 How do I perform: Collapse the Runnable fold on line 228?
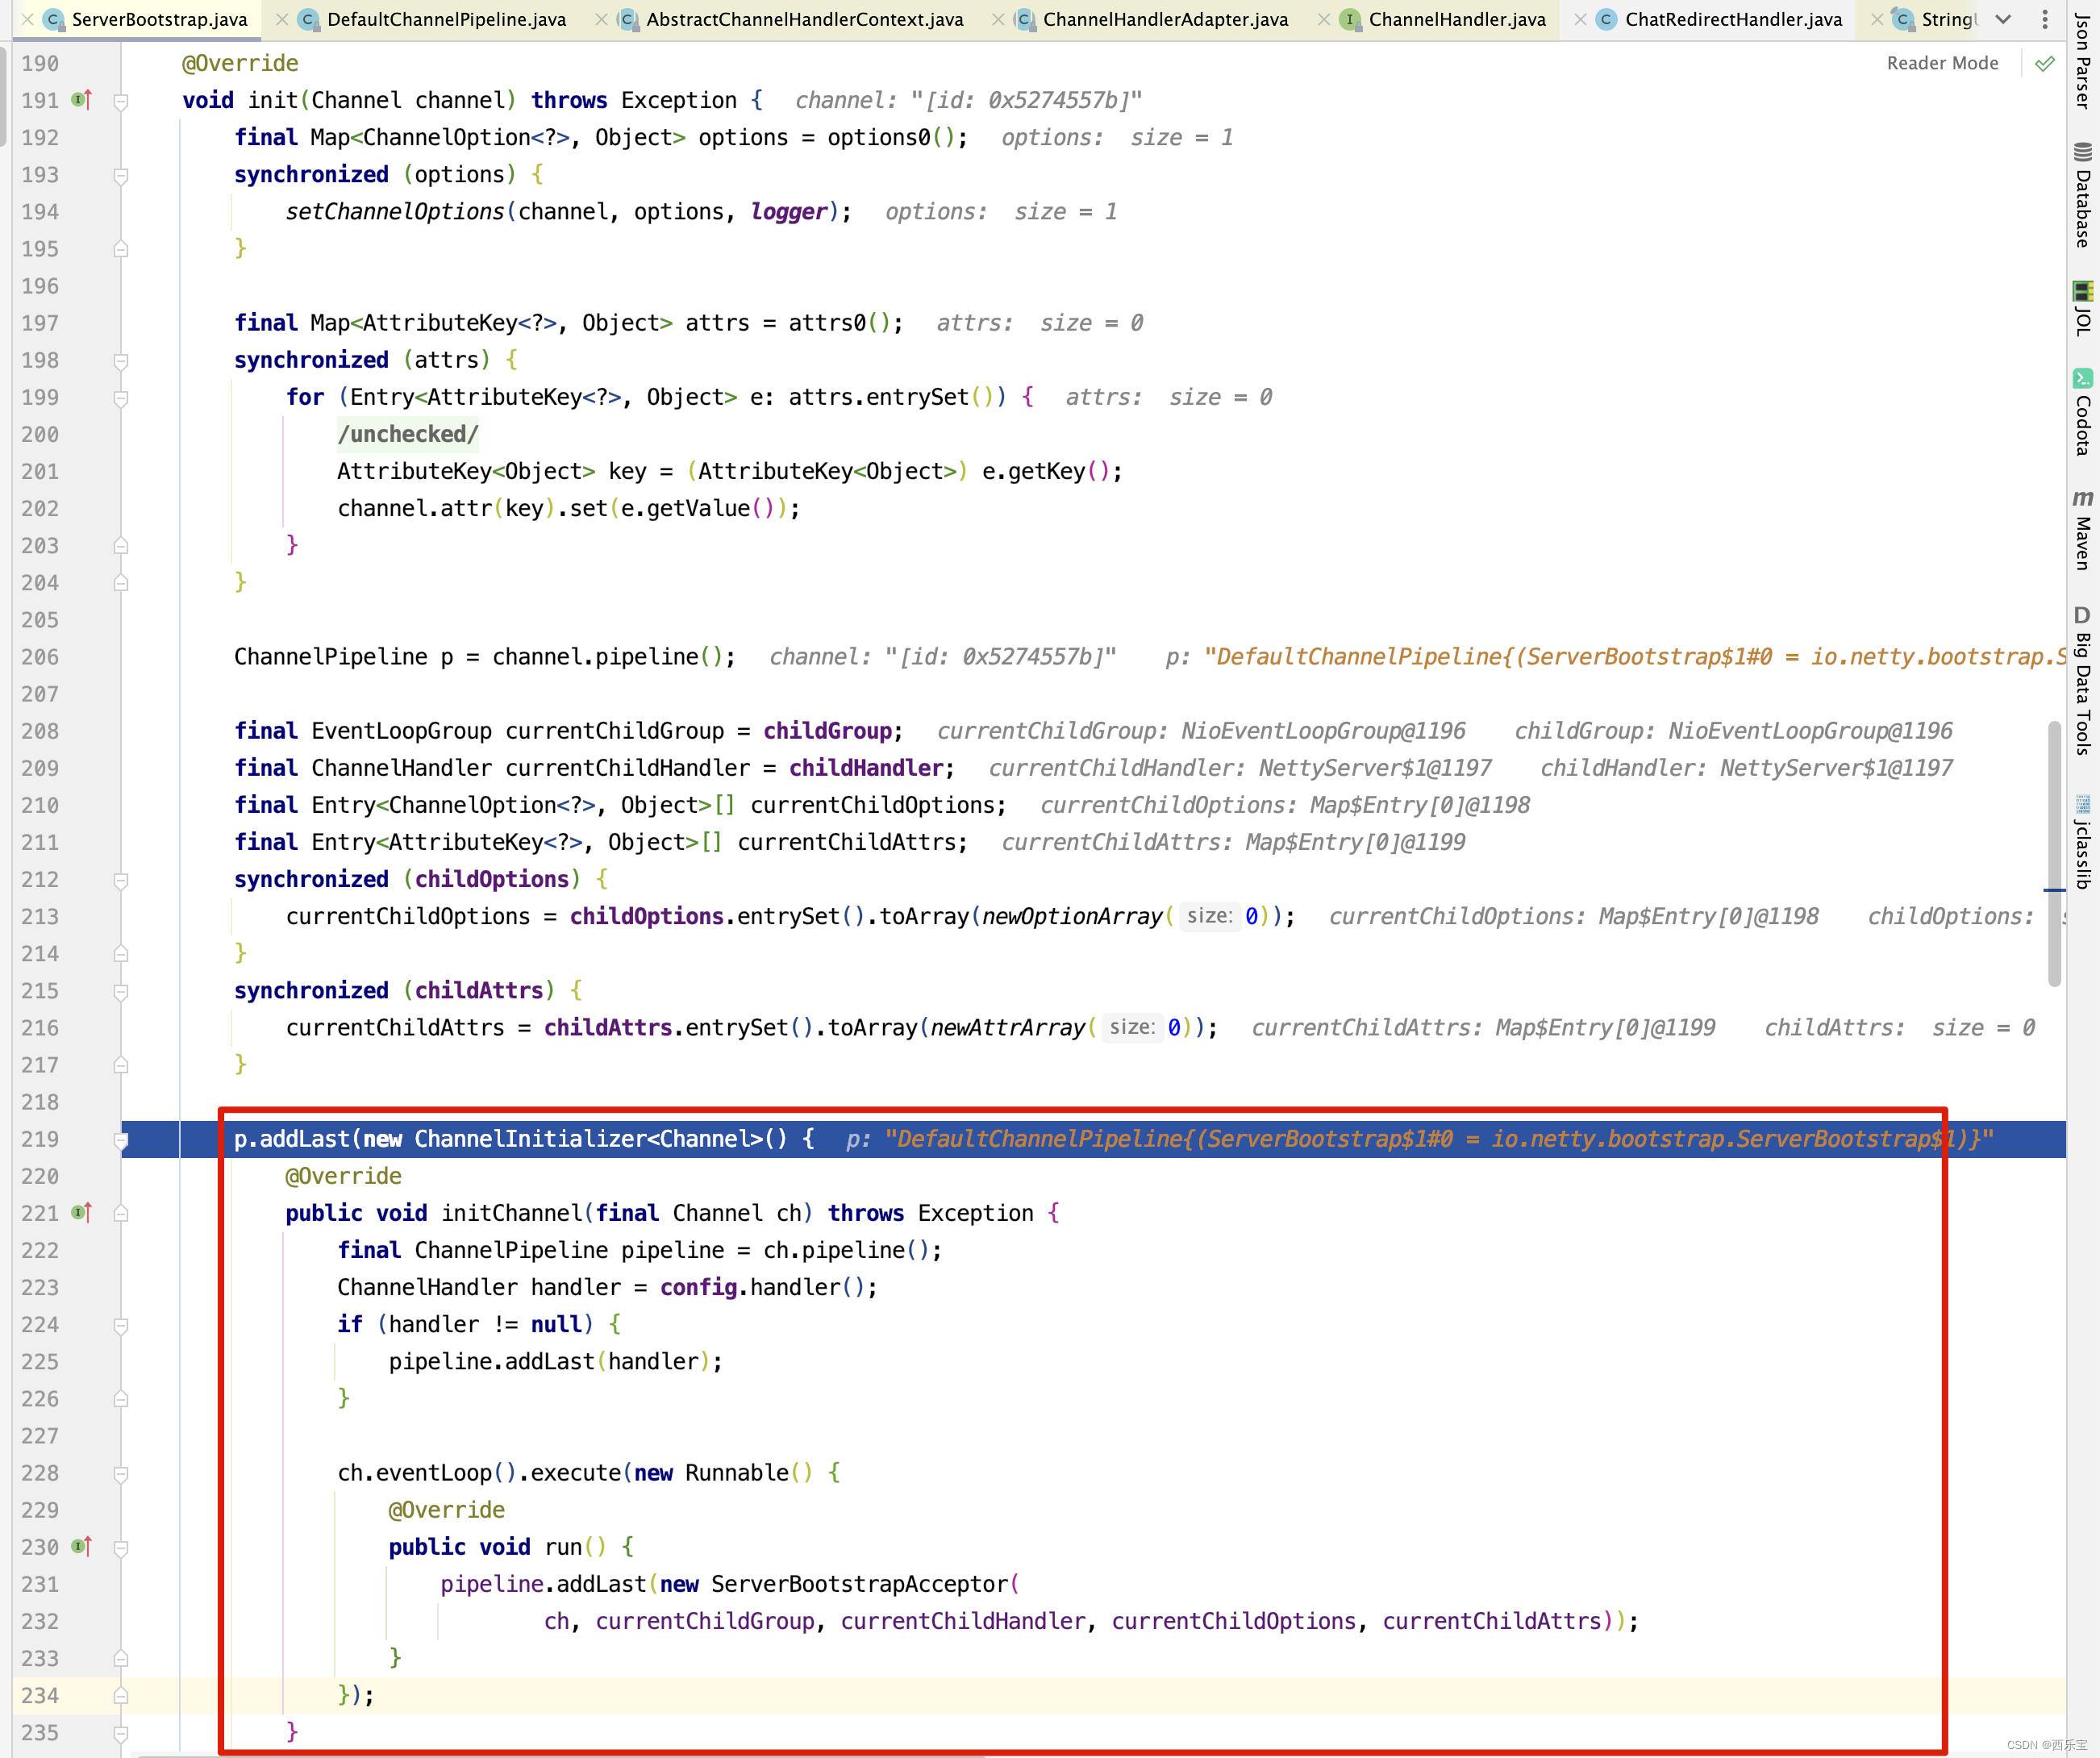pyautogui.click(x=121, y=1473)
